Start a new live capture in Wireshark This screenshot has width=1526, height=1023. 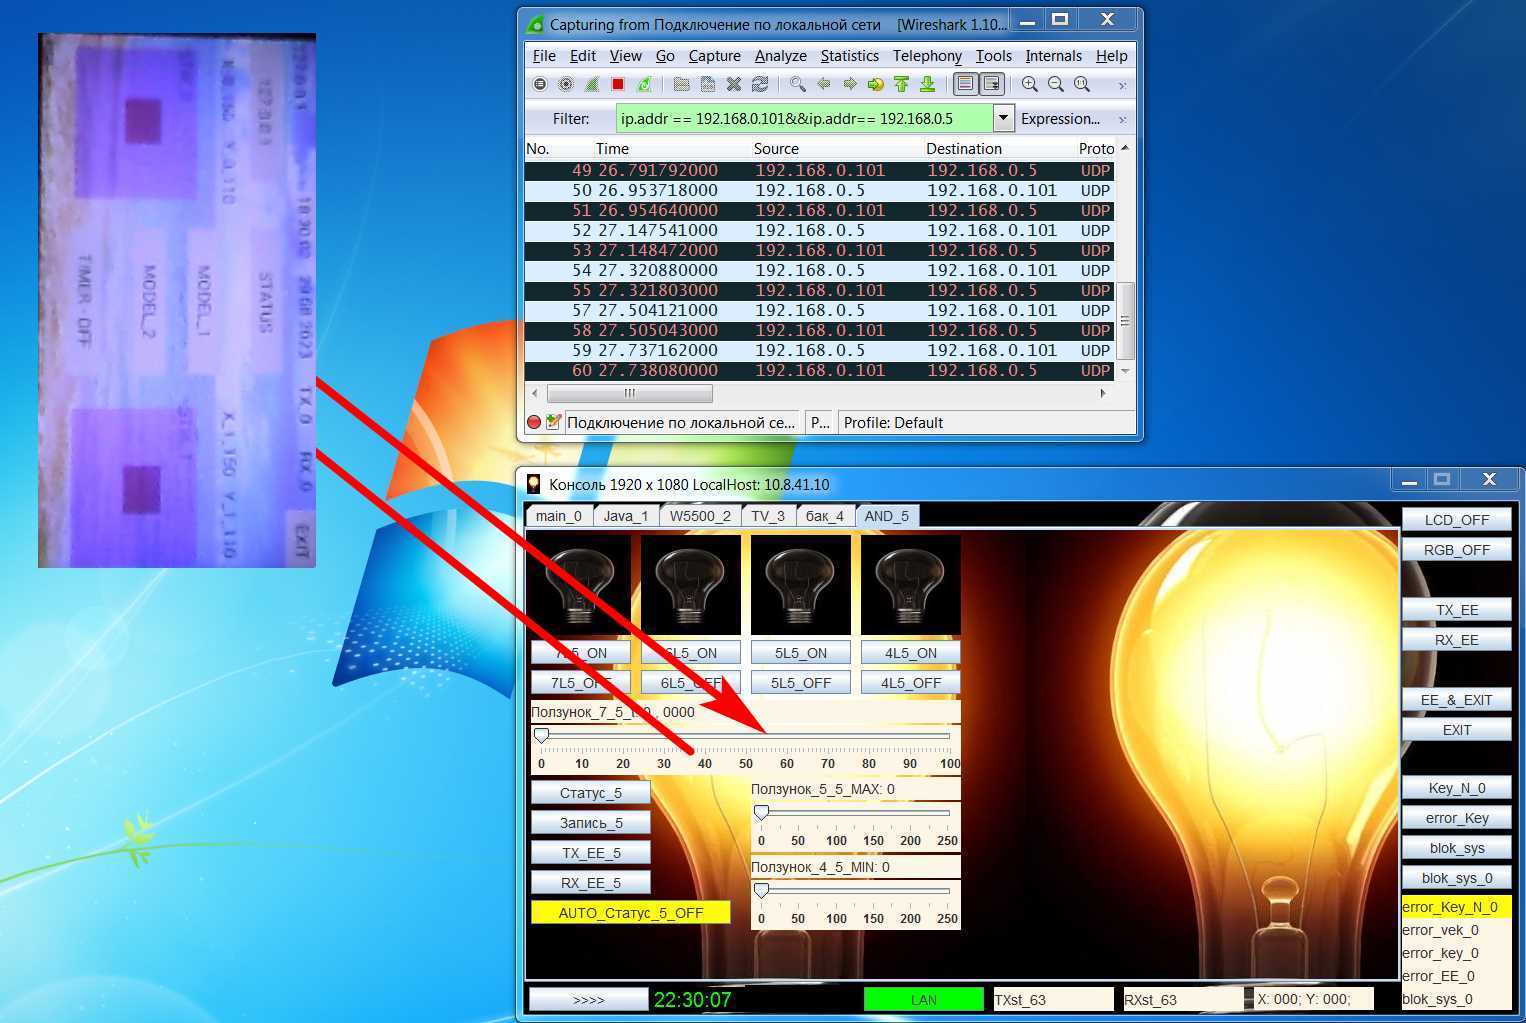[592, 85]
